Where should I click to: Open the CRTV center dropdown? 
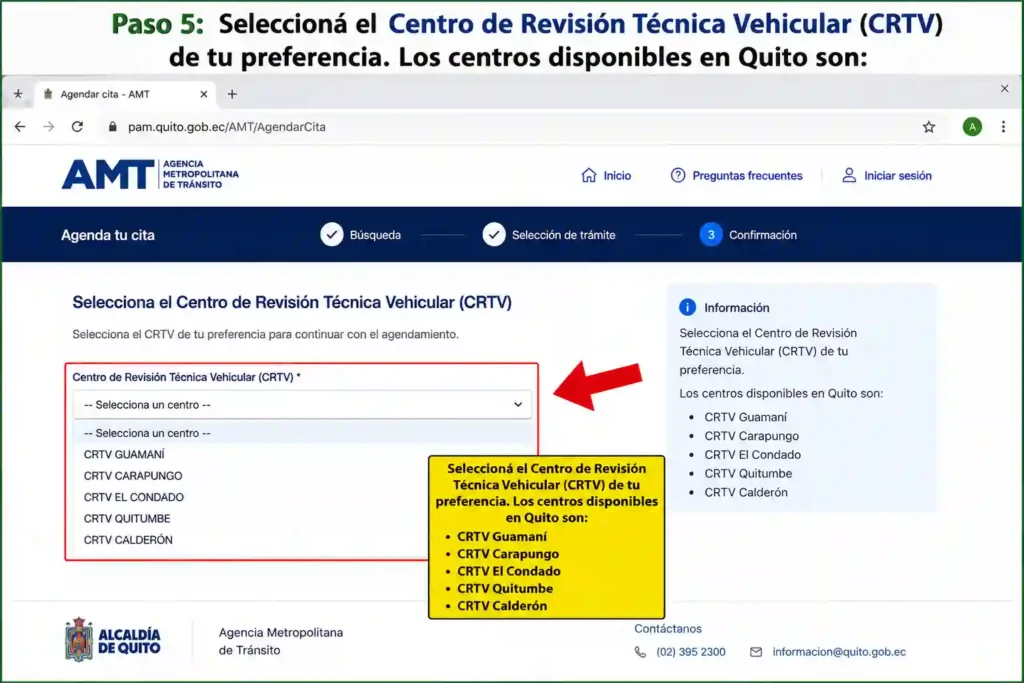click(302, 405)
